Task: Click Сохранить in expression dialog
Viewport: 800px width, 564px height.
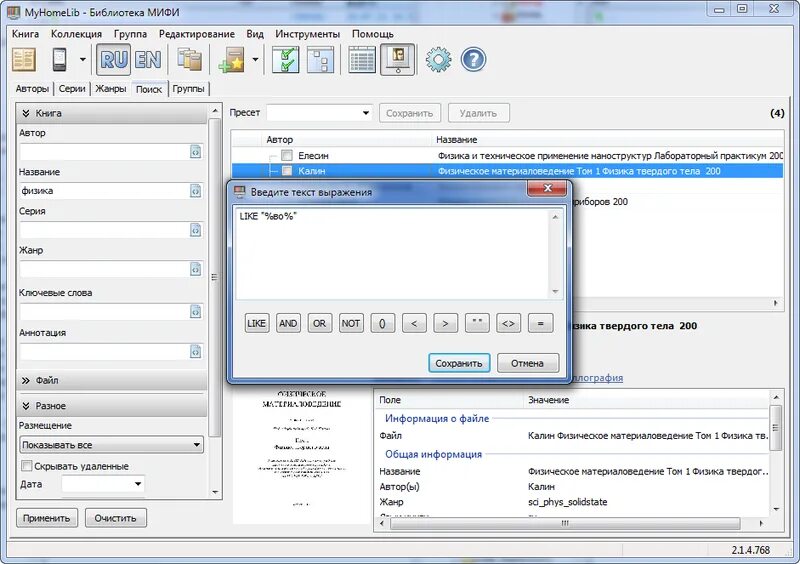Action: click(459, 363)
